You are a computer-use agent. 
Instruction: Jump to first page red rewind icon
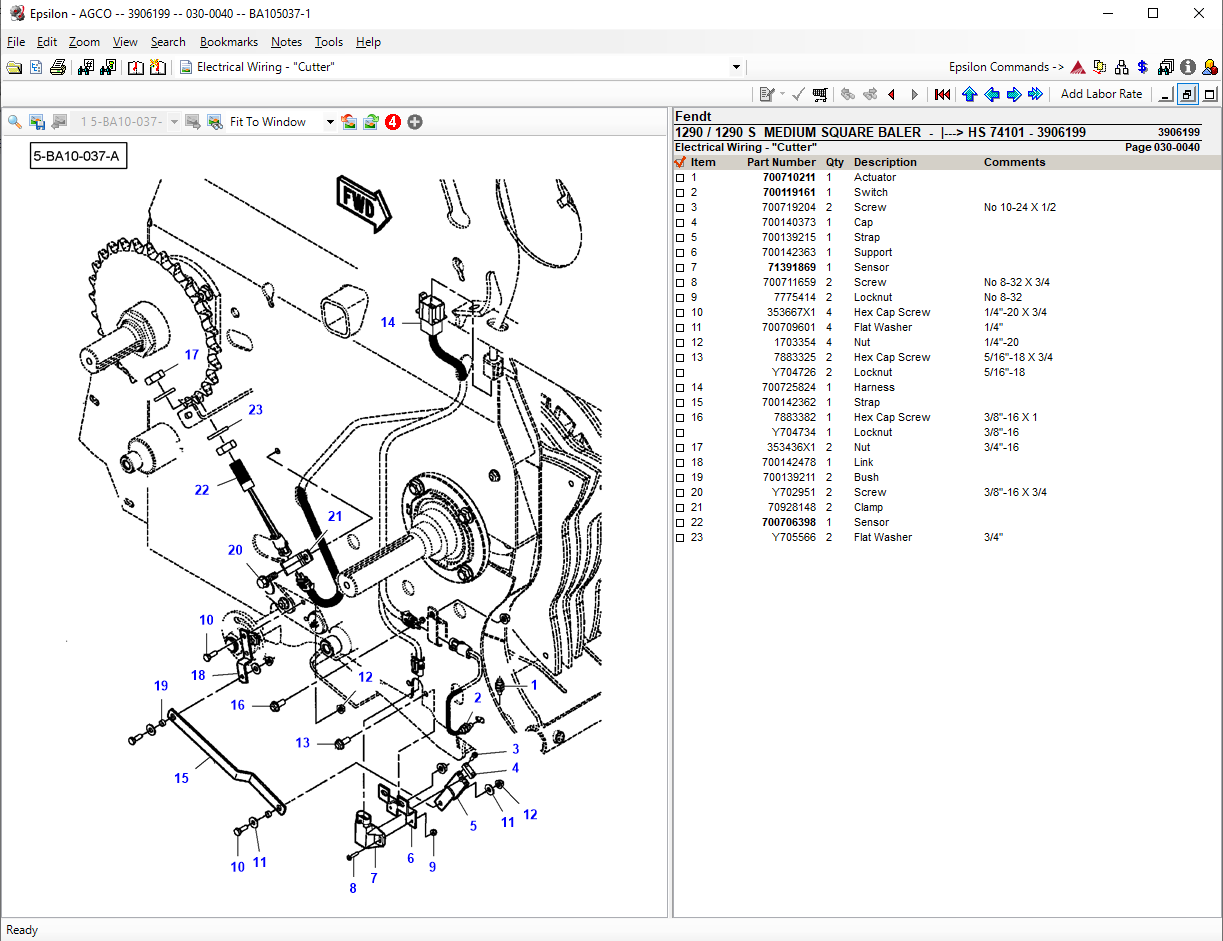[x=942, y=94]
